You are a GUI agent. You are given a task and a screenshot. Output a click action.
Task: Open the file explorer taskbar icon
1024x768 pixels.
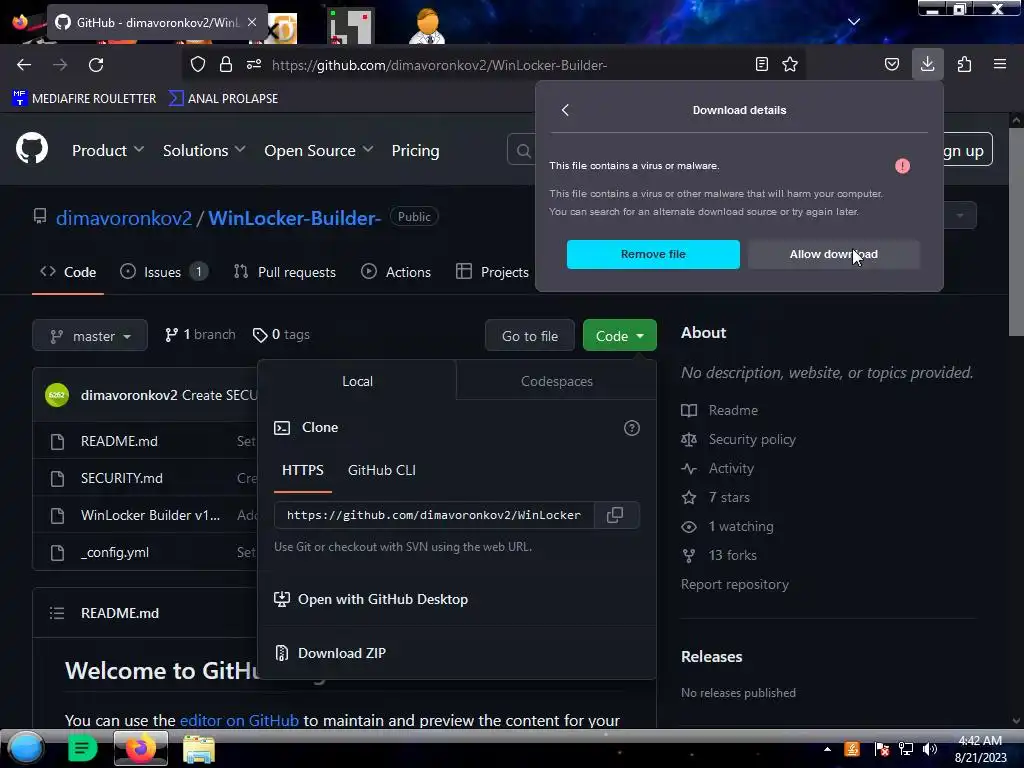(x=199, y=748)
